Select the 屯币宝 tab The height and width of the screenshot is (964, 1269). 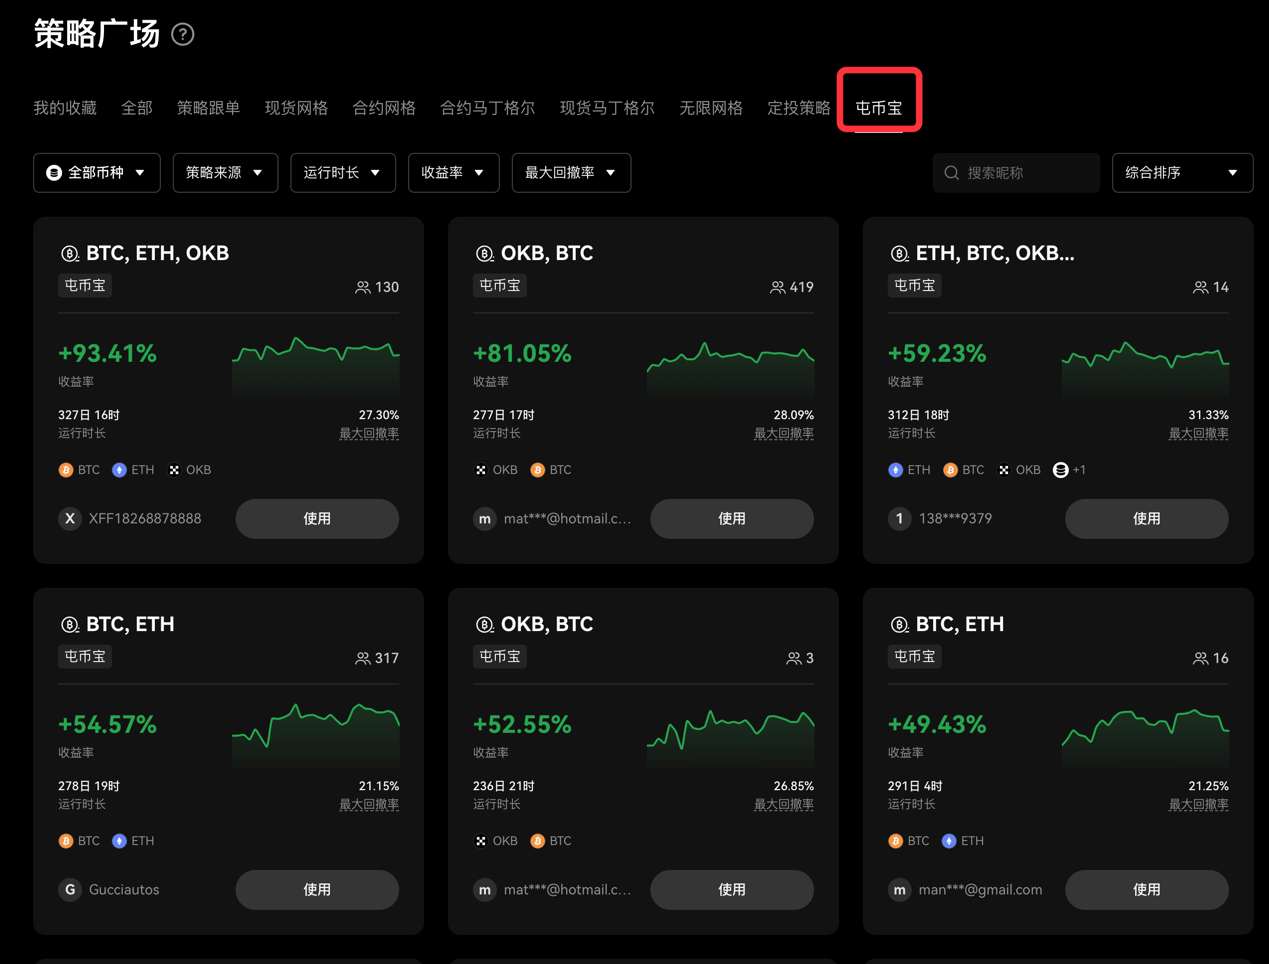879,108
